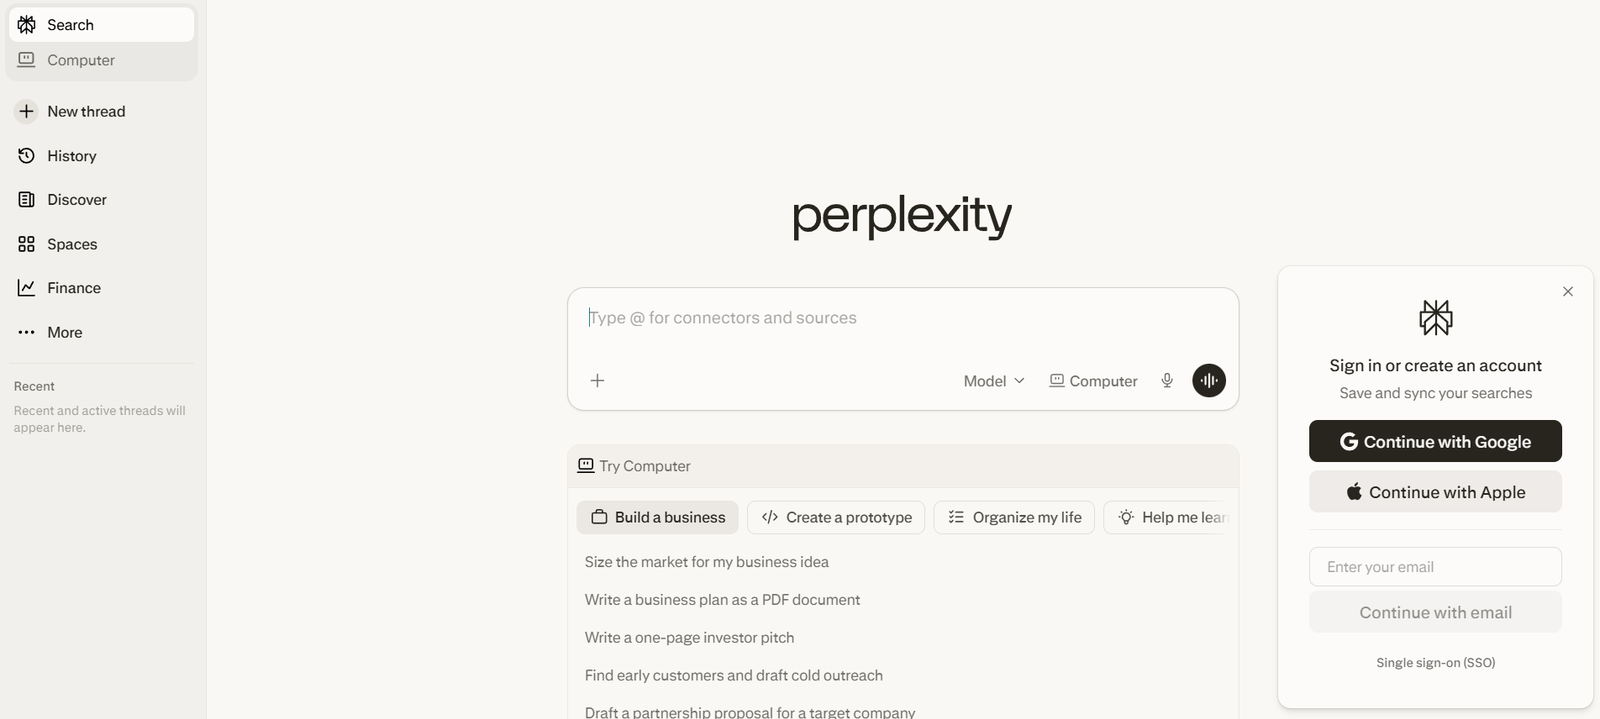Select the Search icon in the sidebar
Screen dimensions: 1600x719
pyautogui.click(x=25, y=24)
